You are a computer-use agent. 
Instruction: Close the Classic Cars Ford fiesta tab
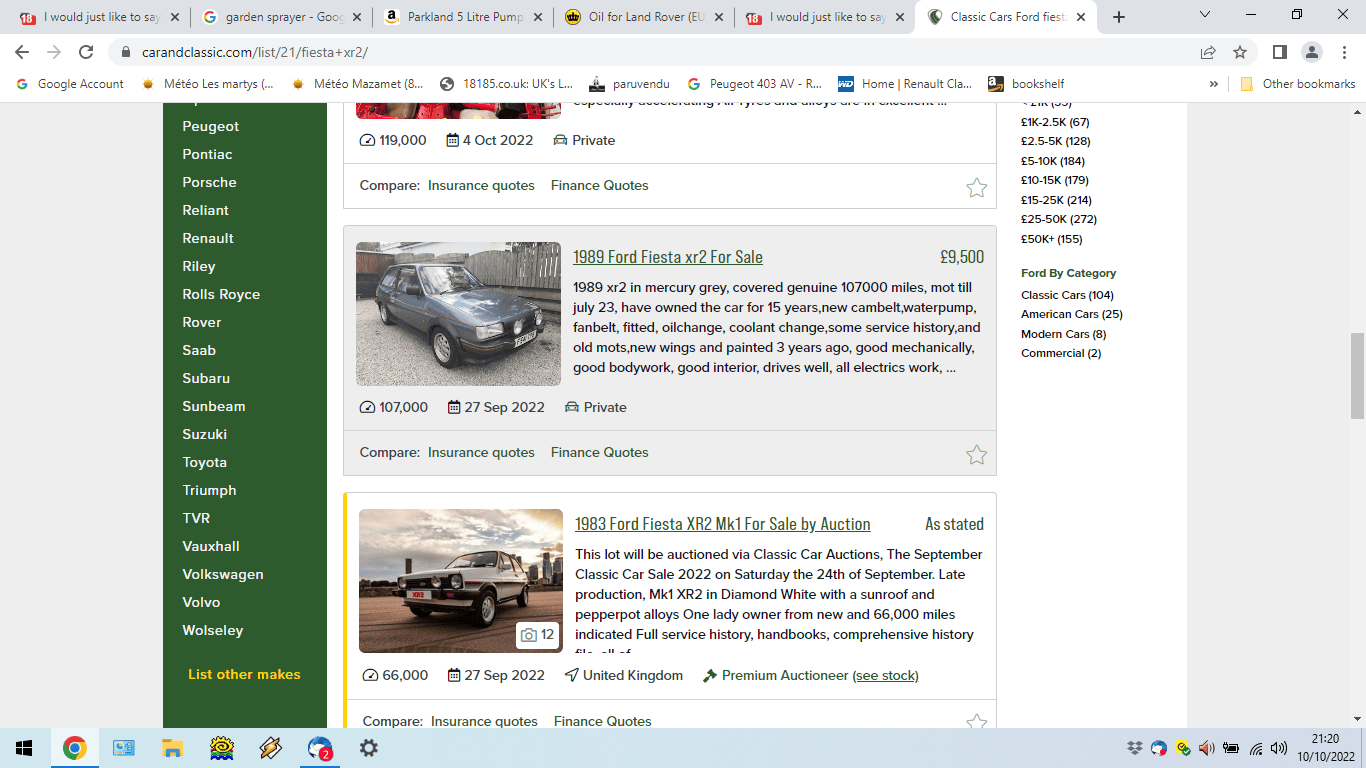(x=1081, y=17)
